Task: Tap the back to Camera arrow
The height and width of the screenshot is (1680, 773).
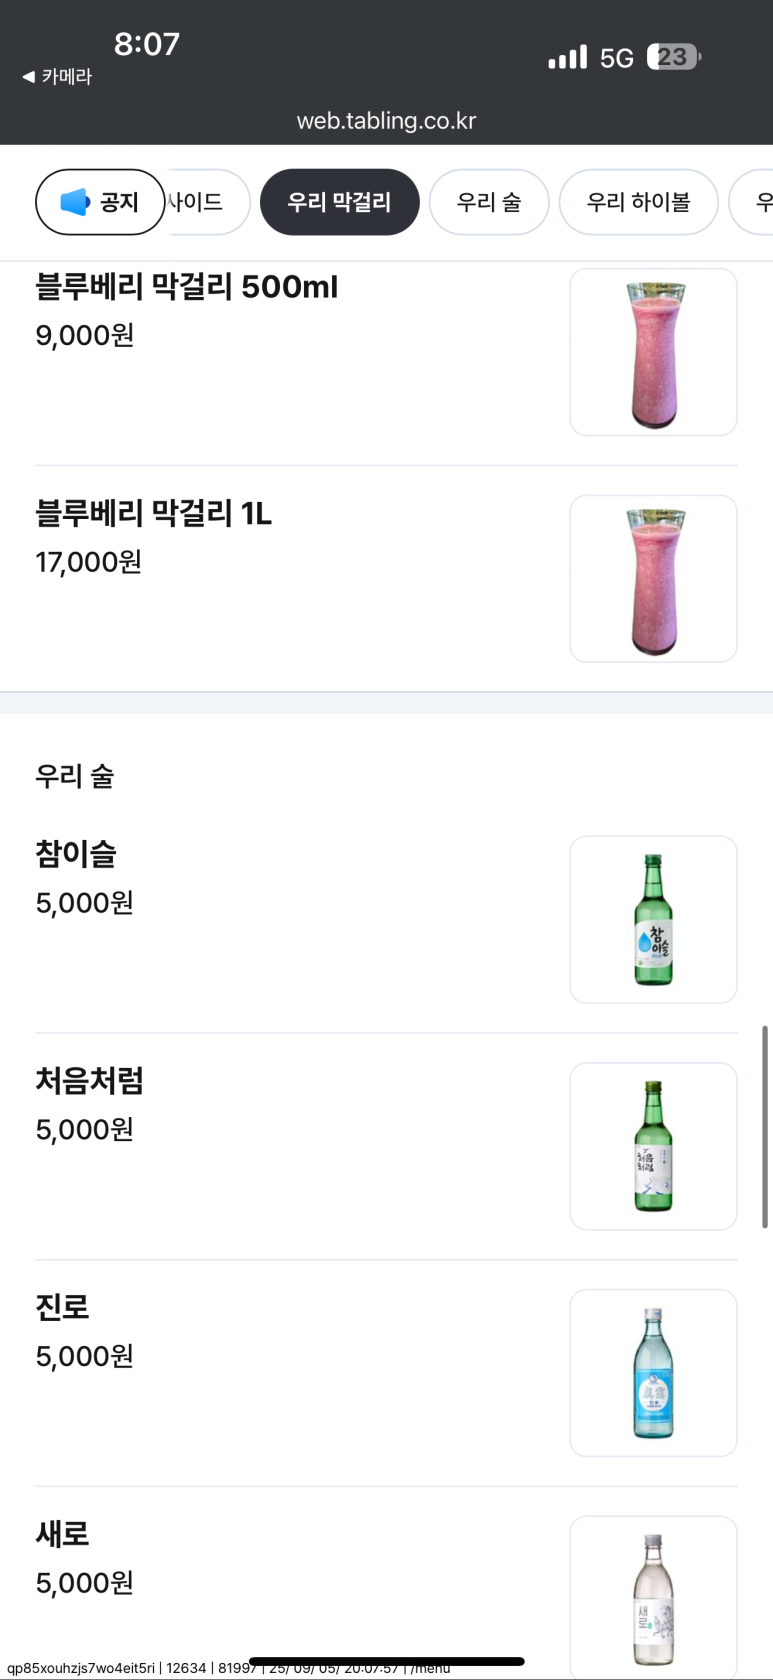Action: pyautogui.click(x=28, y=77)
